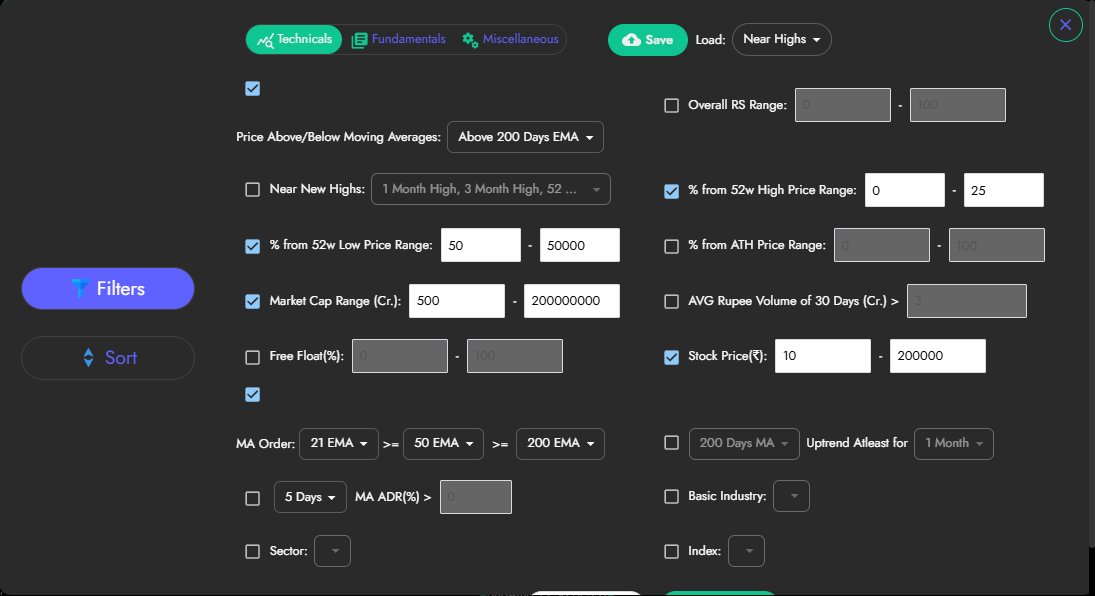Screen dimensions: 1095x596
Task: Open the 1 Month uptrend duration dropdown
Action: click(954, 444)
